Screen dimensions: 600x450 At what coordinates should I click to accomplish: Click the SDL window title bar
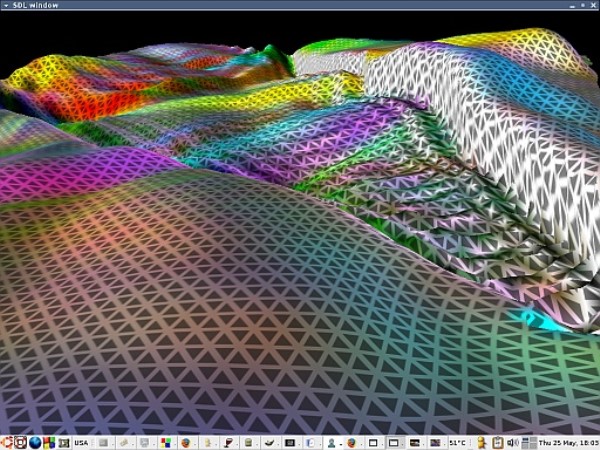coord(300,5)
